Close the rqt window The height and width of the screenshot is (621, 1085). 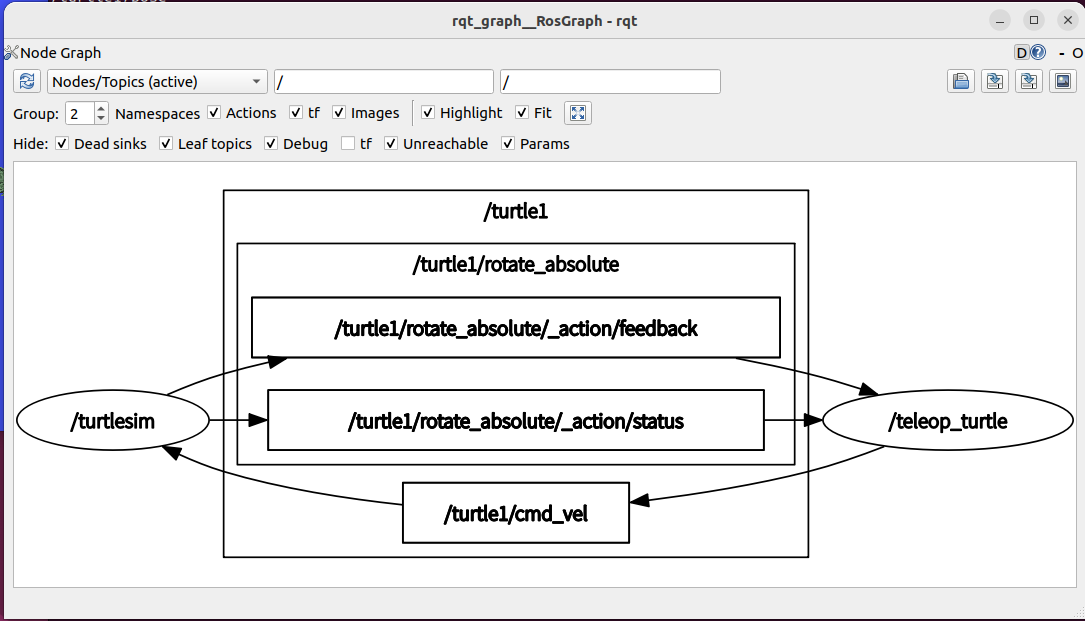[x=1068, y=20]
